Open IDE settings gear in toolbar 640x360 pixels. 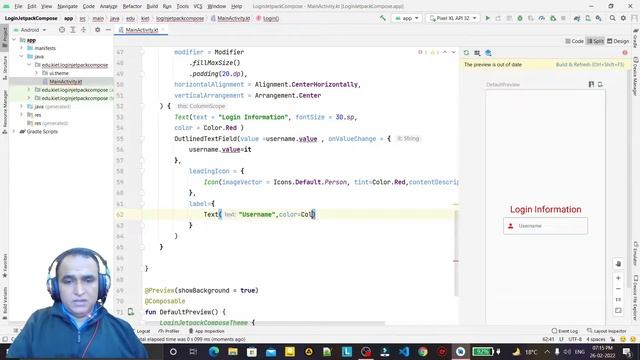pyautogui.click(x=623, y=18)
